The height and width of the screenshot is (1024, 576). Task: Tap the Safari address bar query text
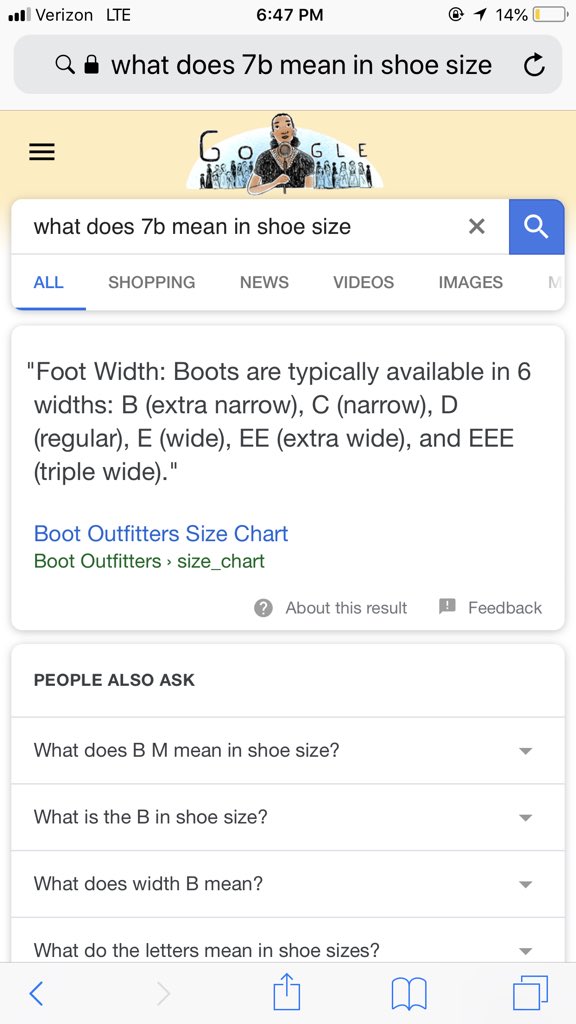click(x=301, y=65)
